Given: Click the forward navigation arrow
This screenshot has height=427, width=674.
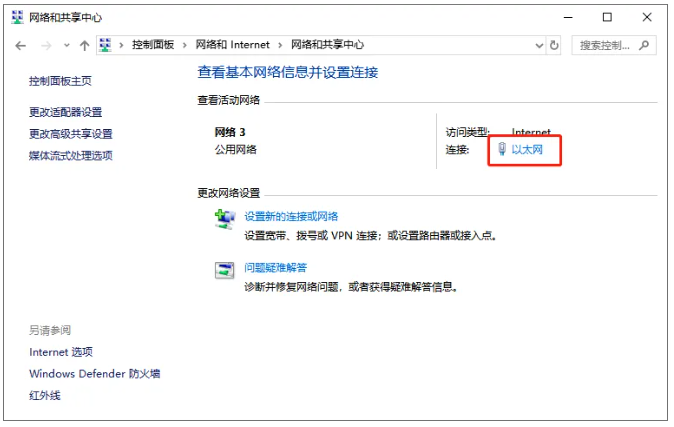Looking at the screenshot, I should click(x=46, y=46).
